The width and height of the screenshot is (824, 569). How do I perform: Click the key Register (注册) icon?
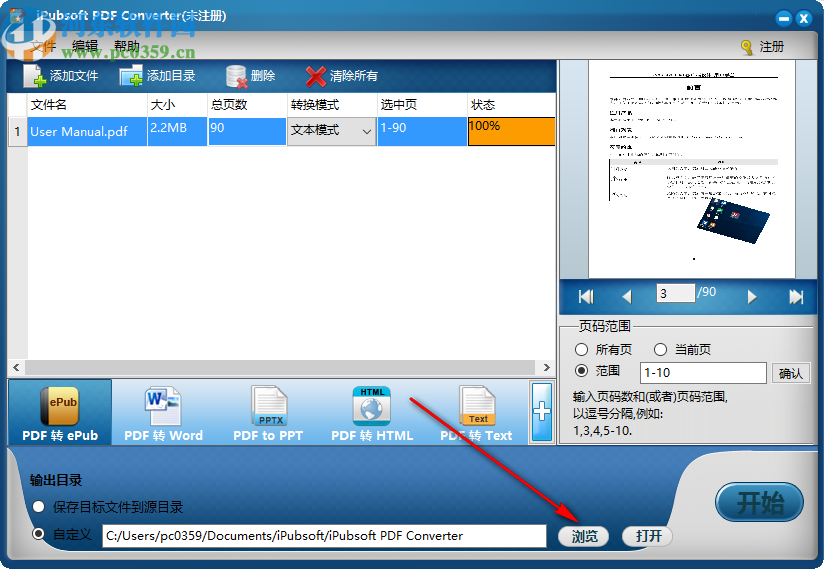click(x=746, y=47)
